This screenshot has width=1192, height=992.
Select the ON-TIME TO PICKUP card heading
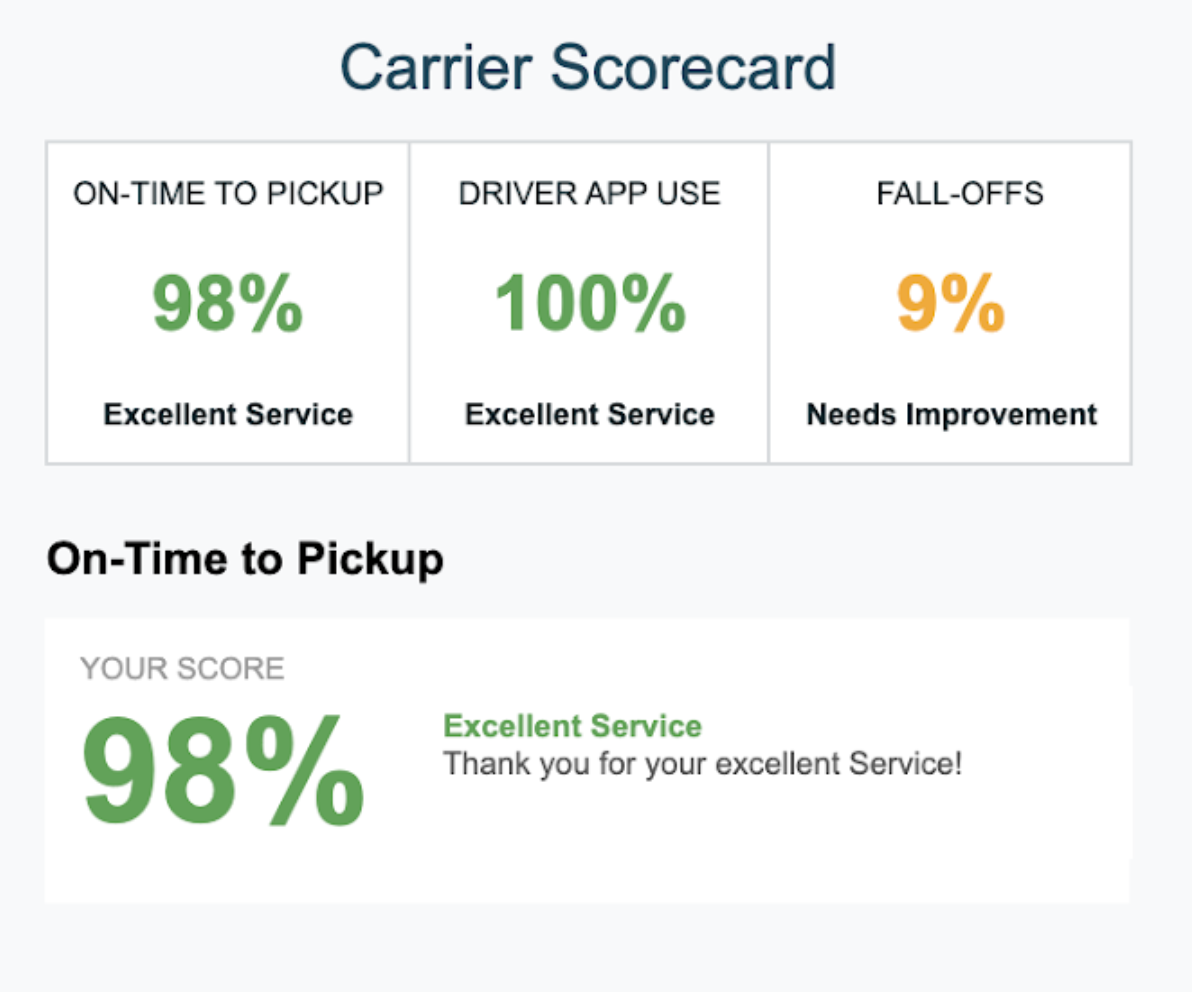pos(228,193)
